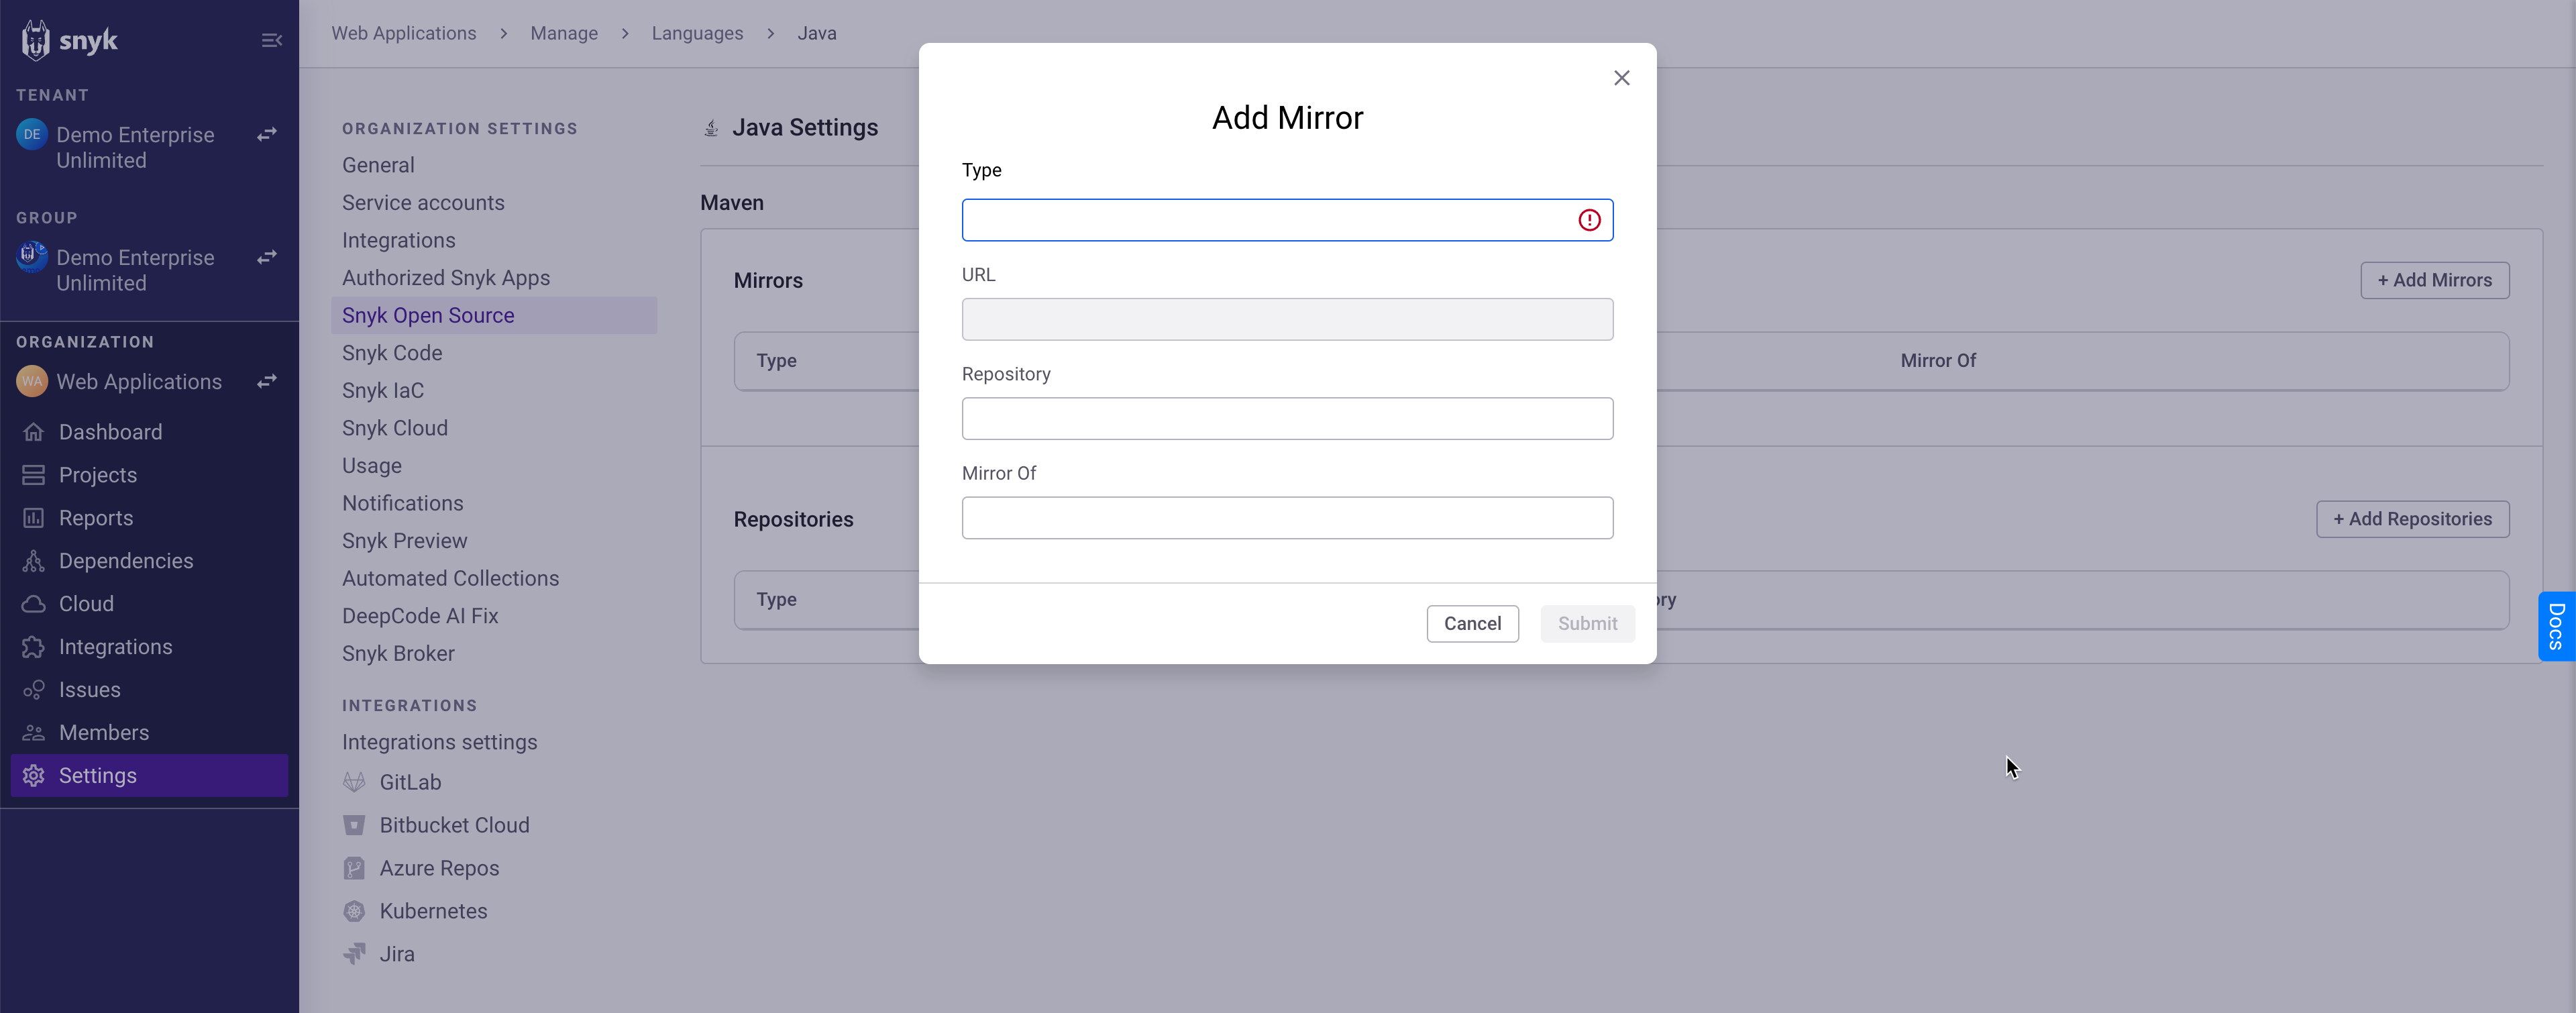The height and width of the screenshot is (1013, 2576).
Task: Switch organization Web Applications swap arrows
Action: (267, 381)
